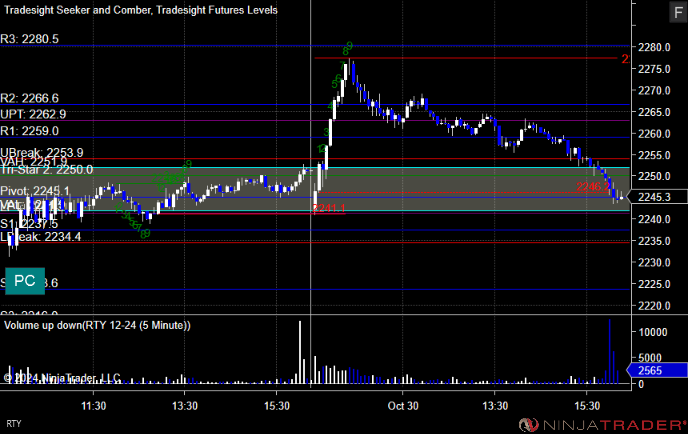Click the RTY instrument label at bottom-left
The height and width of the screenshot is (434, 688).
click(x=14, y=424)
